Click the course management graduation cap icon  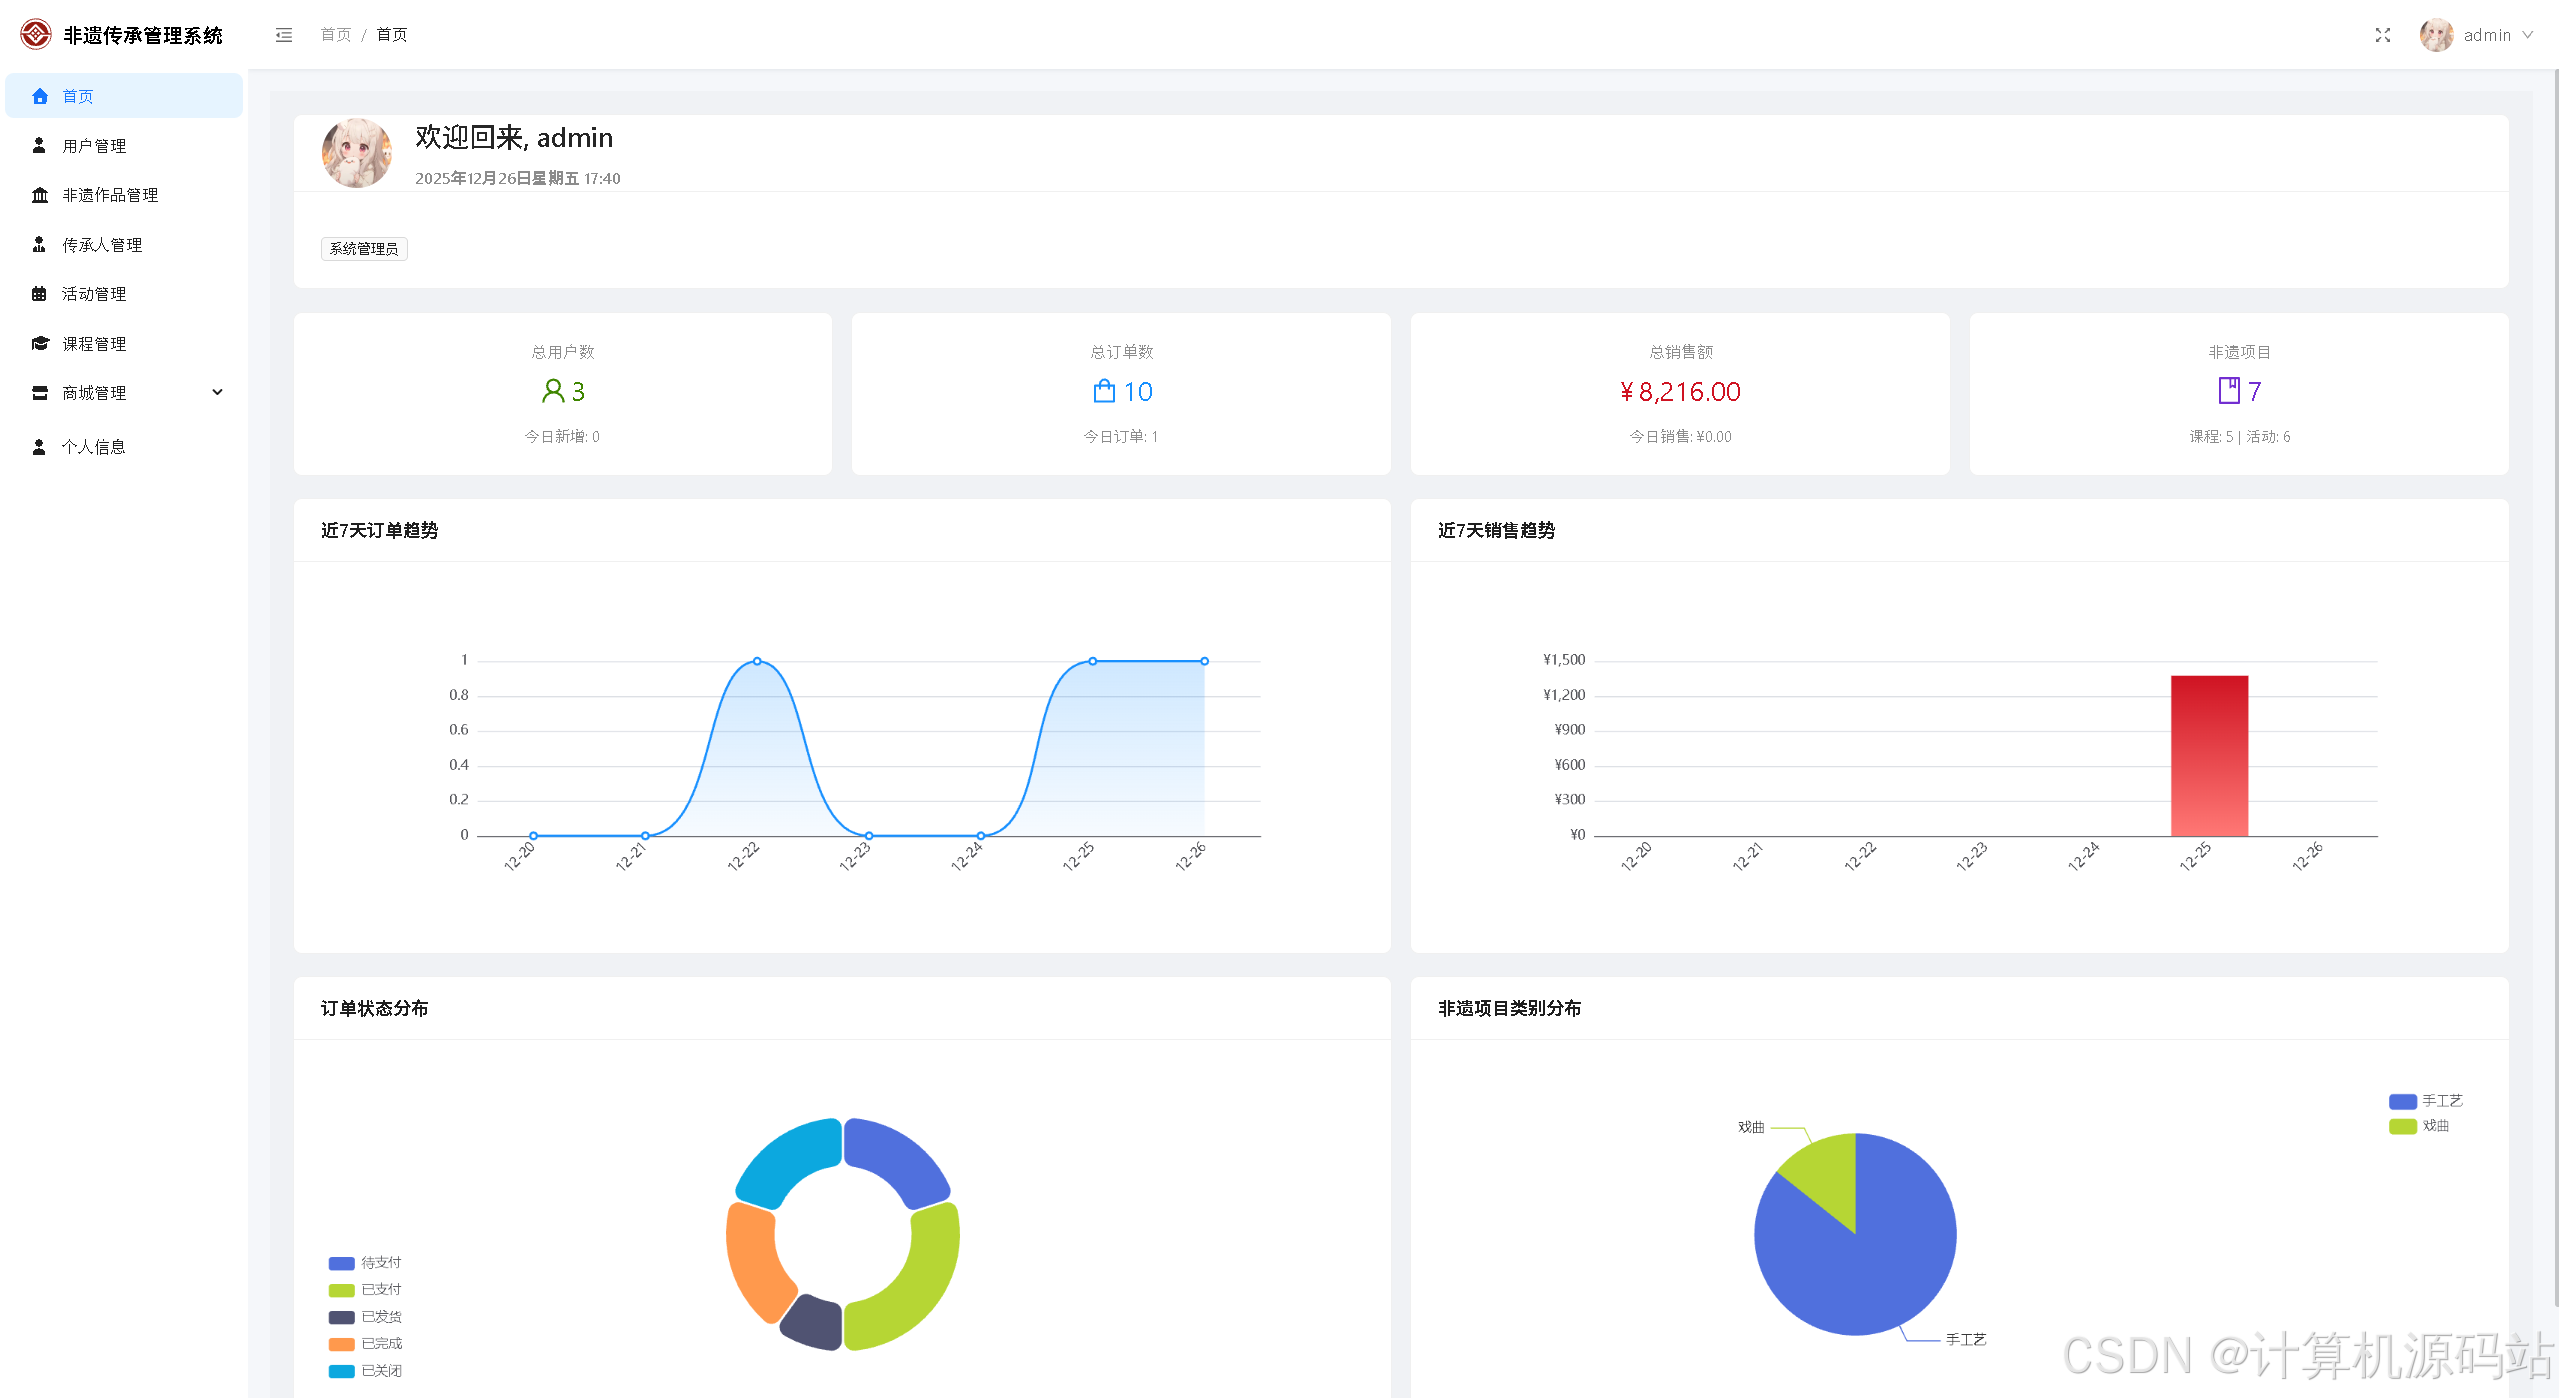tap(40, 343)
